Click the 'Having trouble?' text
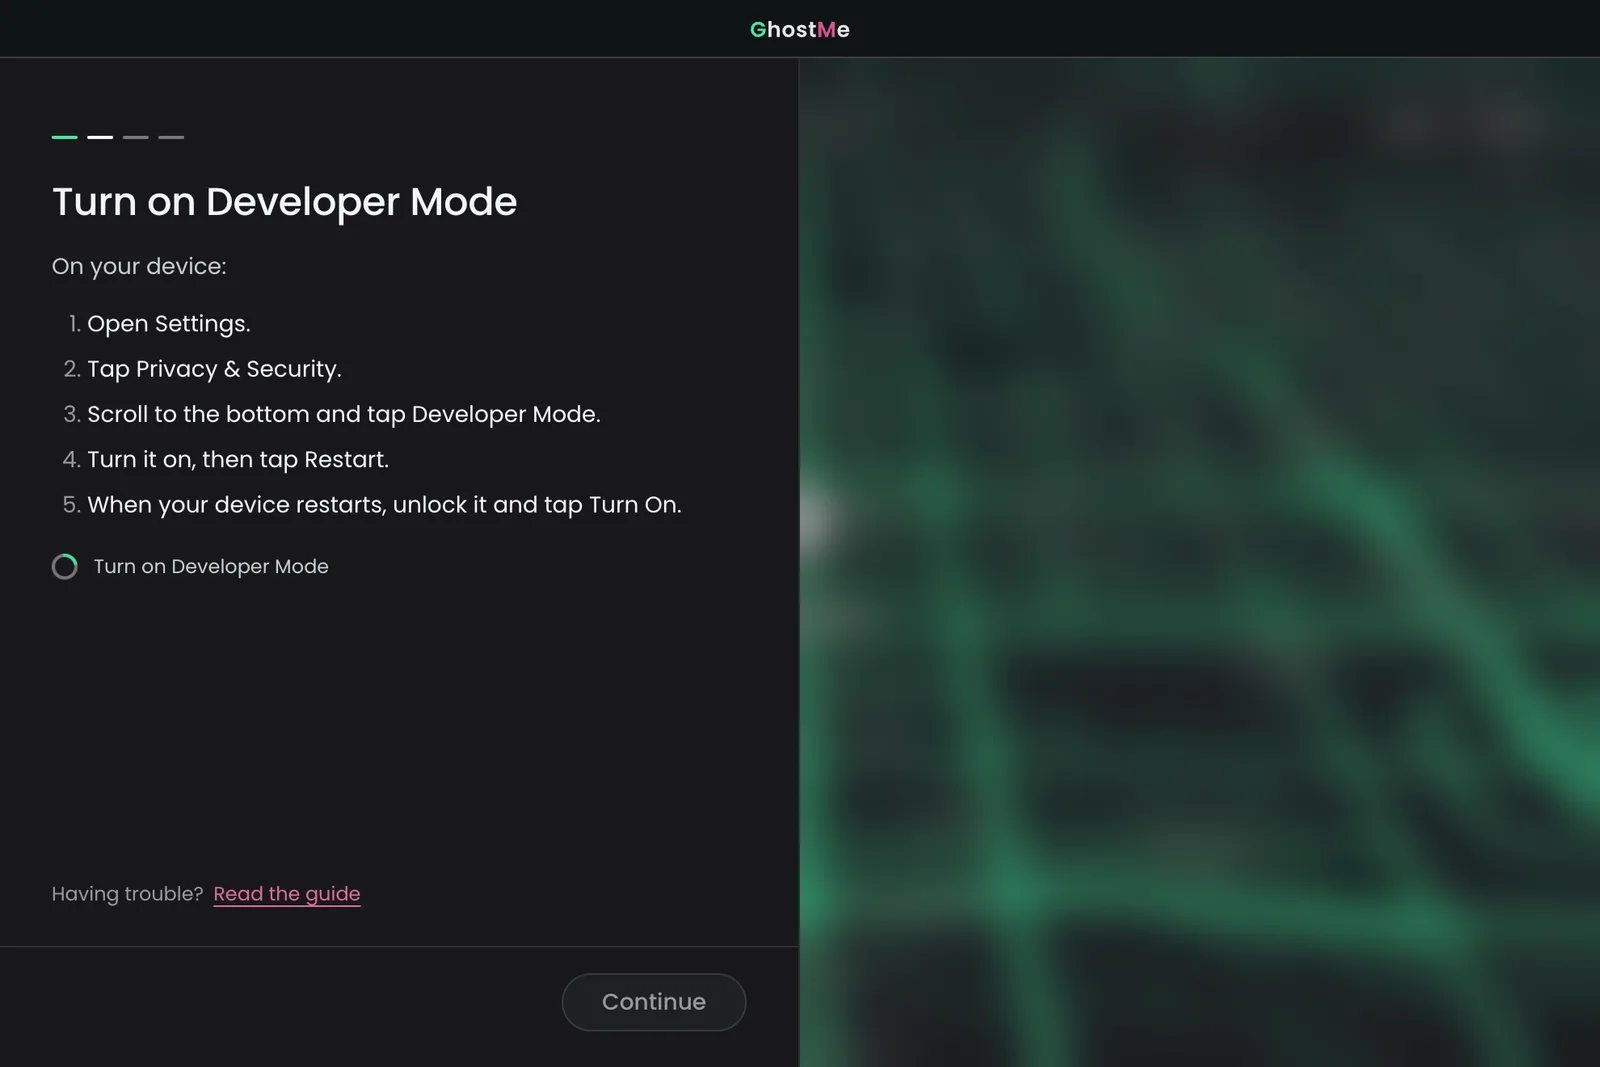 point(128,894)
